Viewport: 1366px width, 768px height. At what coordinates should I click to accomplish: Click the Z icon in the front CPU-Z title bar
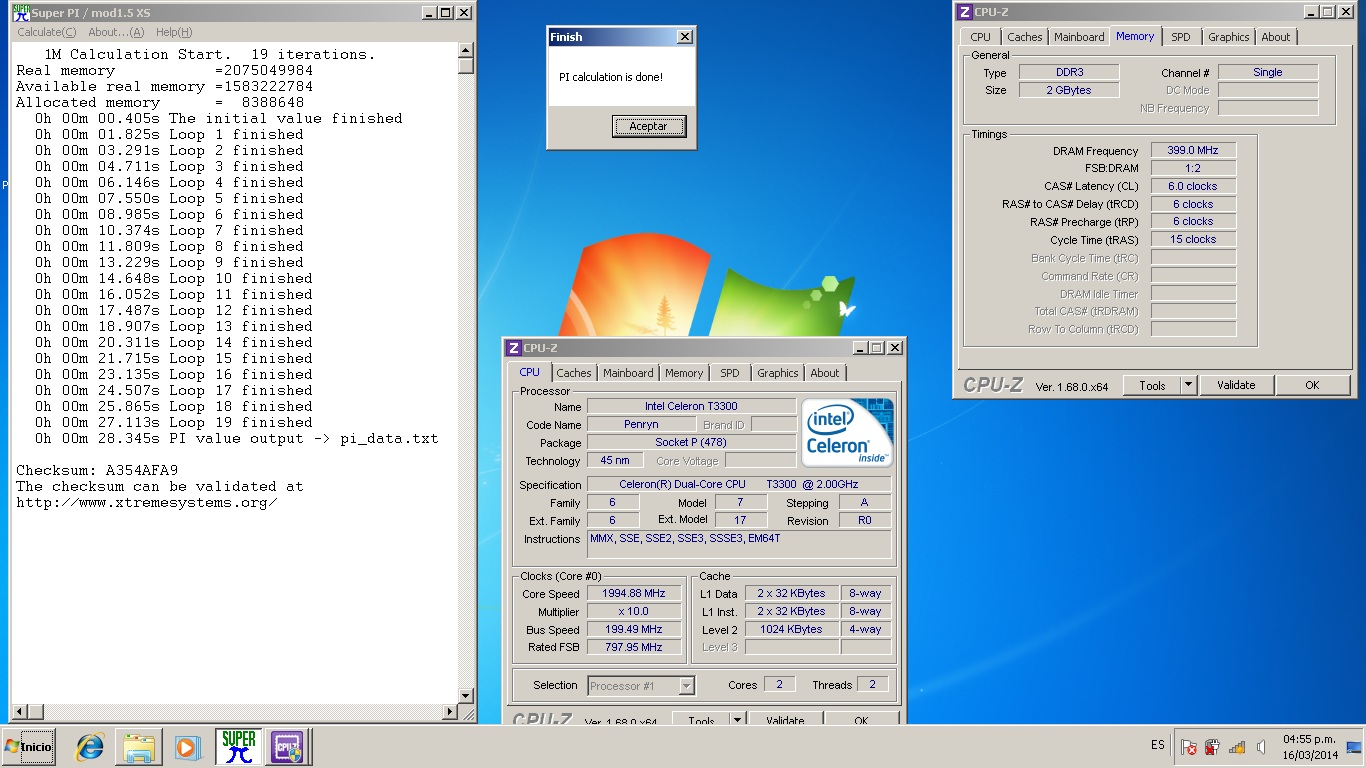tap(513, 348)
